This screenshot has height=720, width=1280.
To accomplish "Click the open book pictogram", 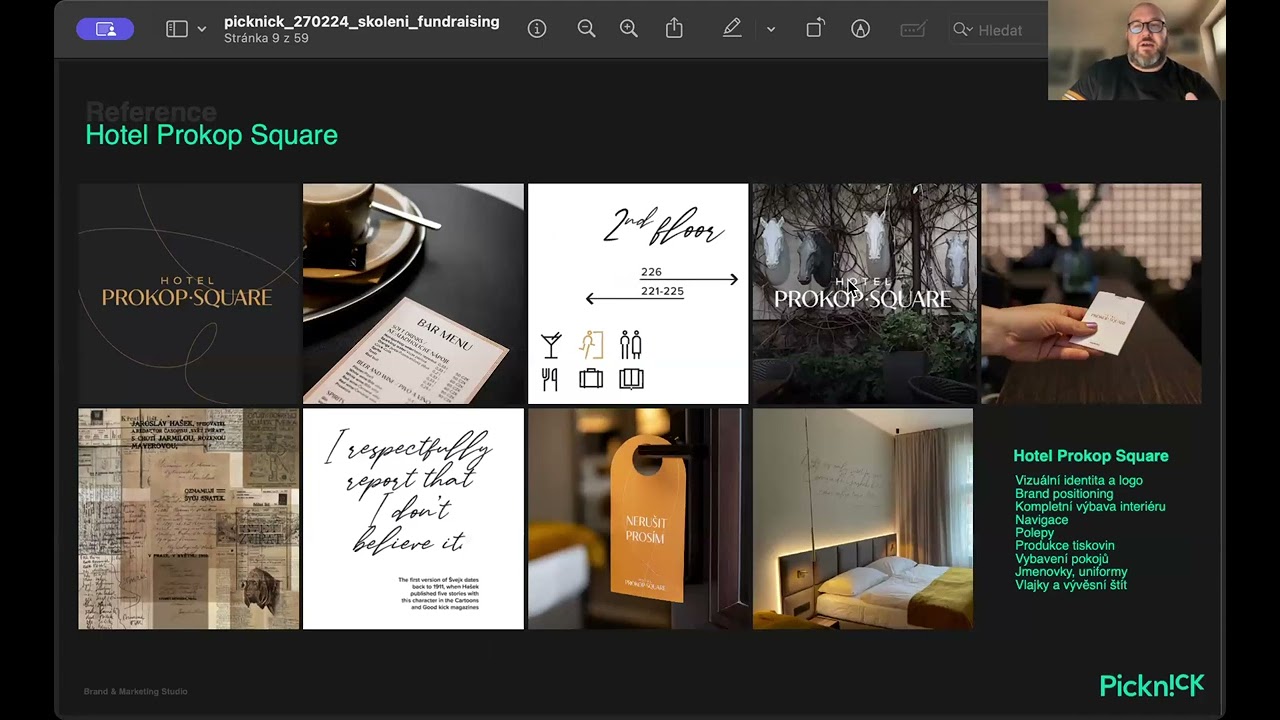I will coord(631,379).
